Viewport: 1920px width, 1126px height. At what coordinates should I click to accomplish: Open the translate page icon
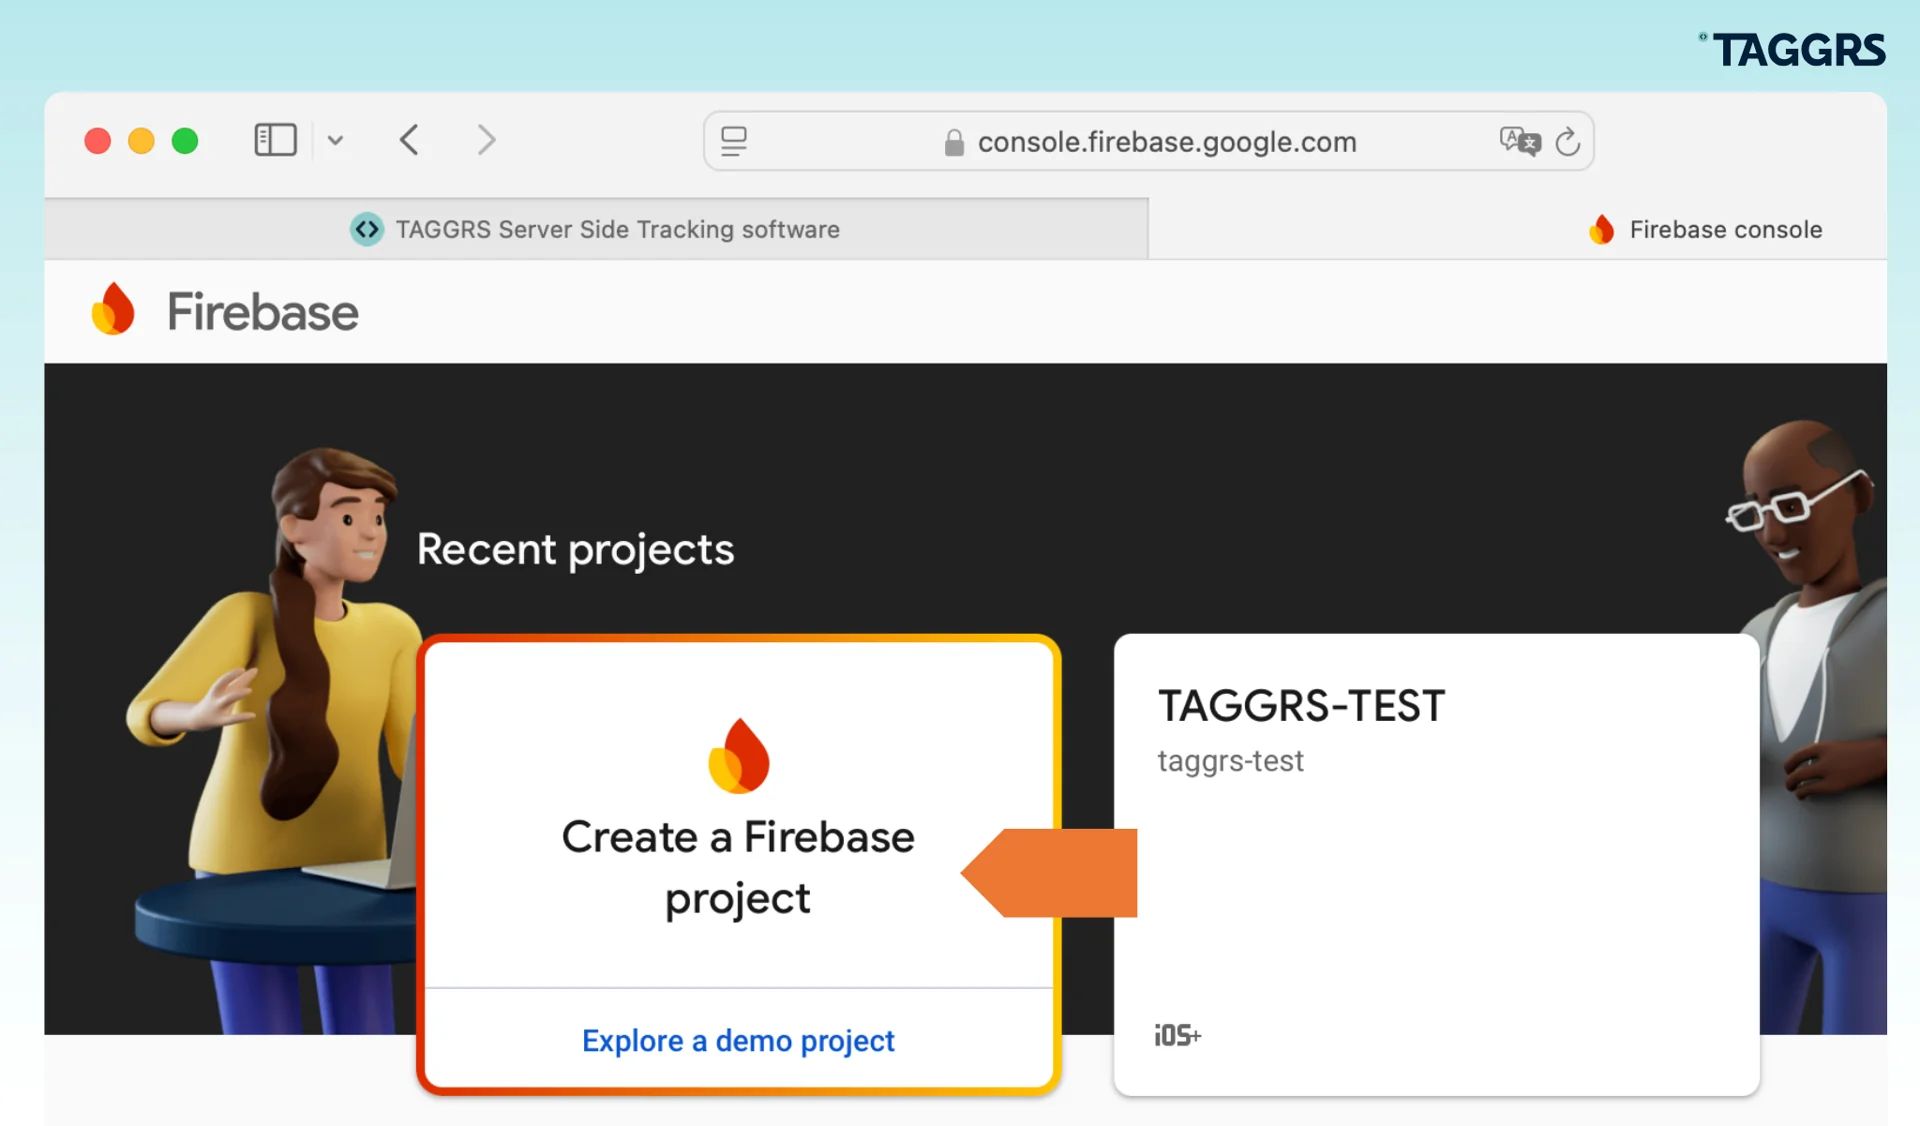click(1519, 141)
